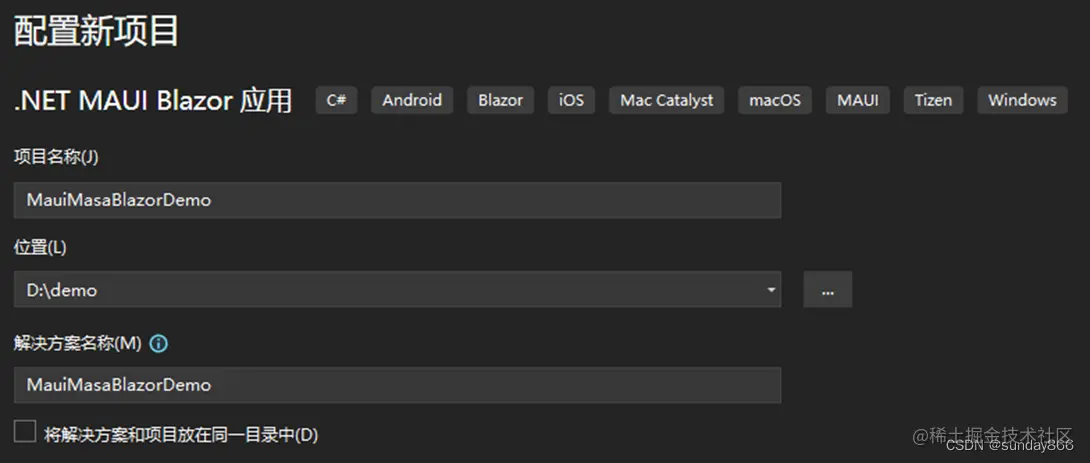Focus the 项目名称 input field
Viewport: 1090px width, 463px height.
point(398,200)
